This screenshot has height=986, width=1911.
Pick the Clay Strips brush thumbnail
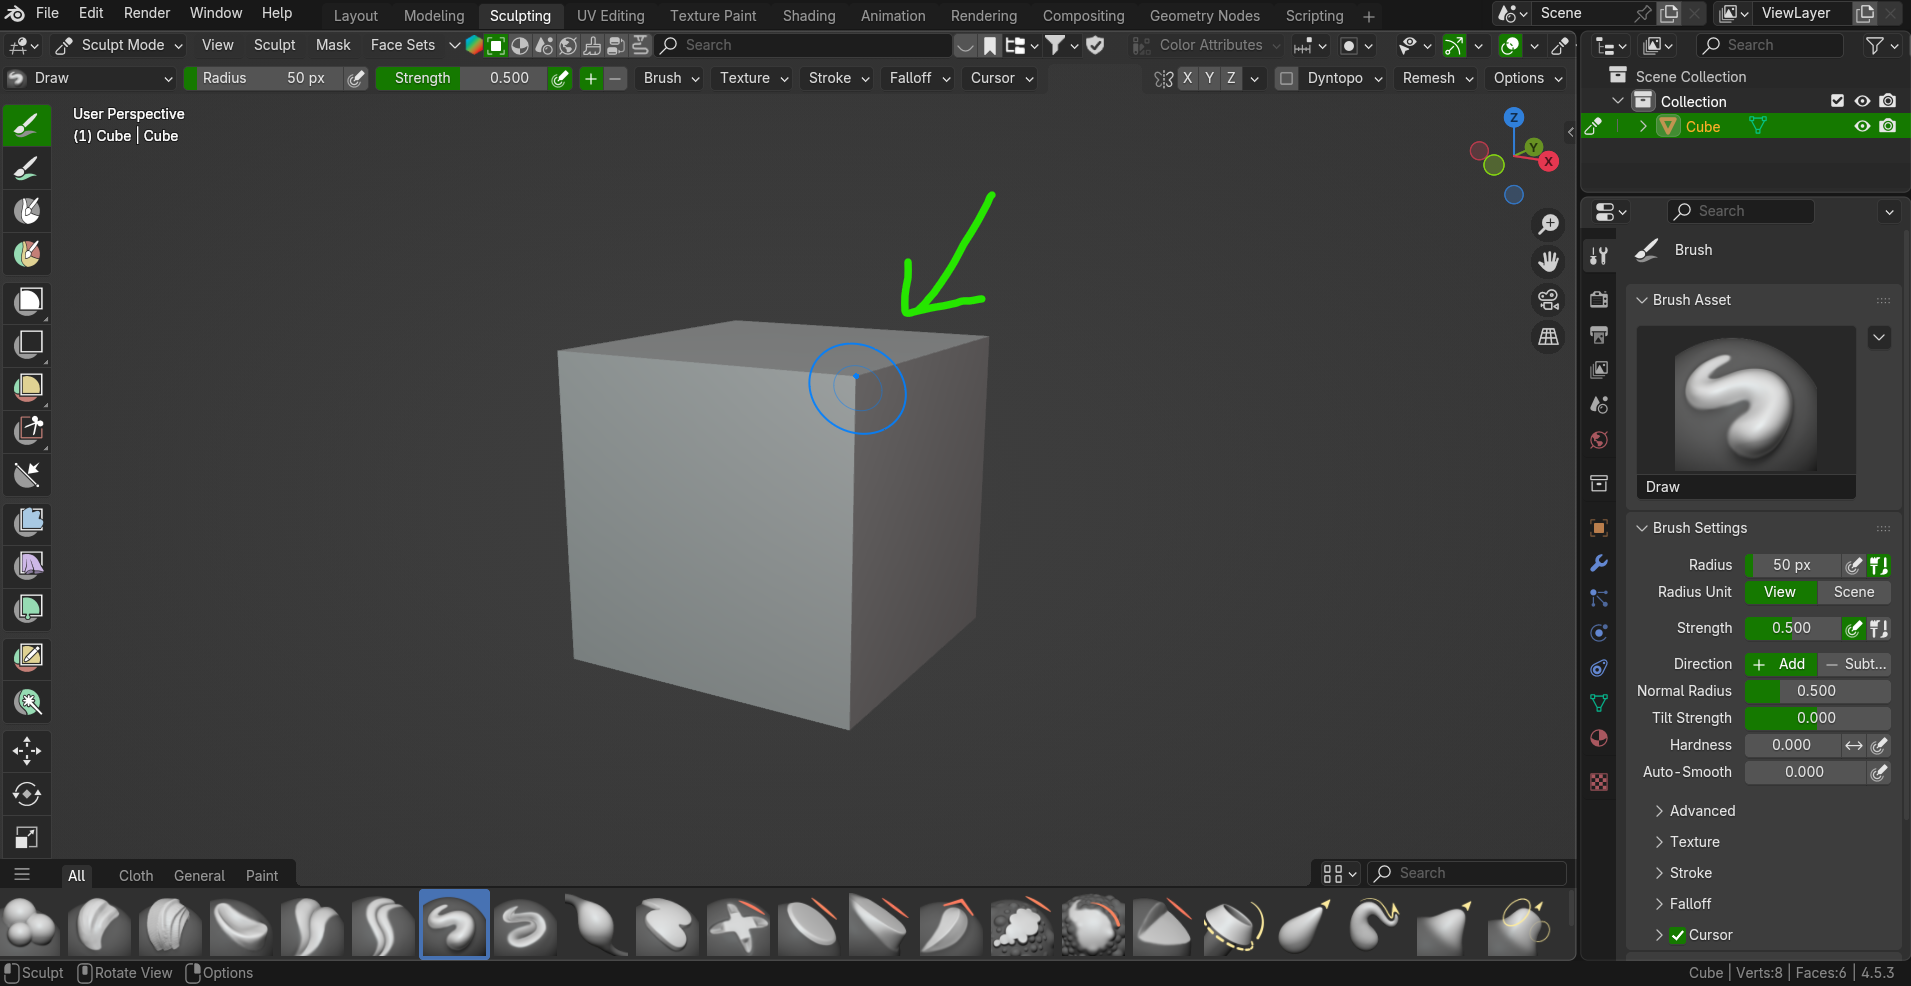click(170, 925)
